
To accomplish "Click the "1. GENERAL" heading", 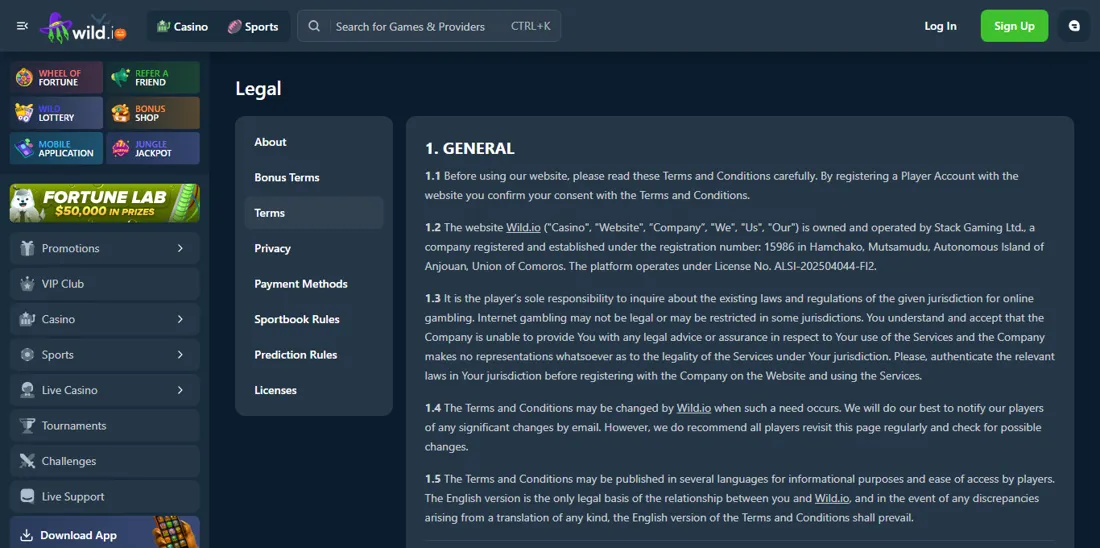I will (x=469, y=149).
